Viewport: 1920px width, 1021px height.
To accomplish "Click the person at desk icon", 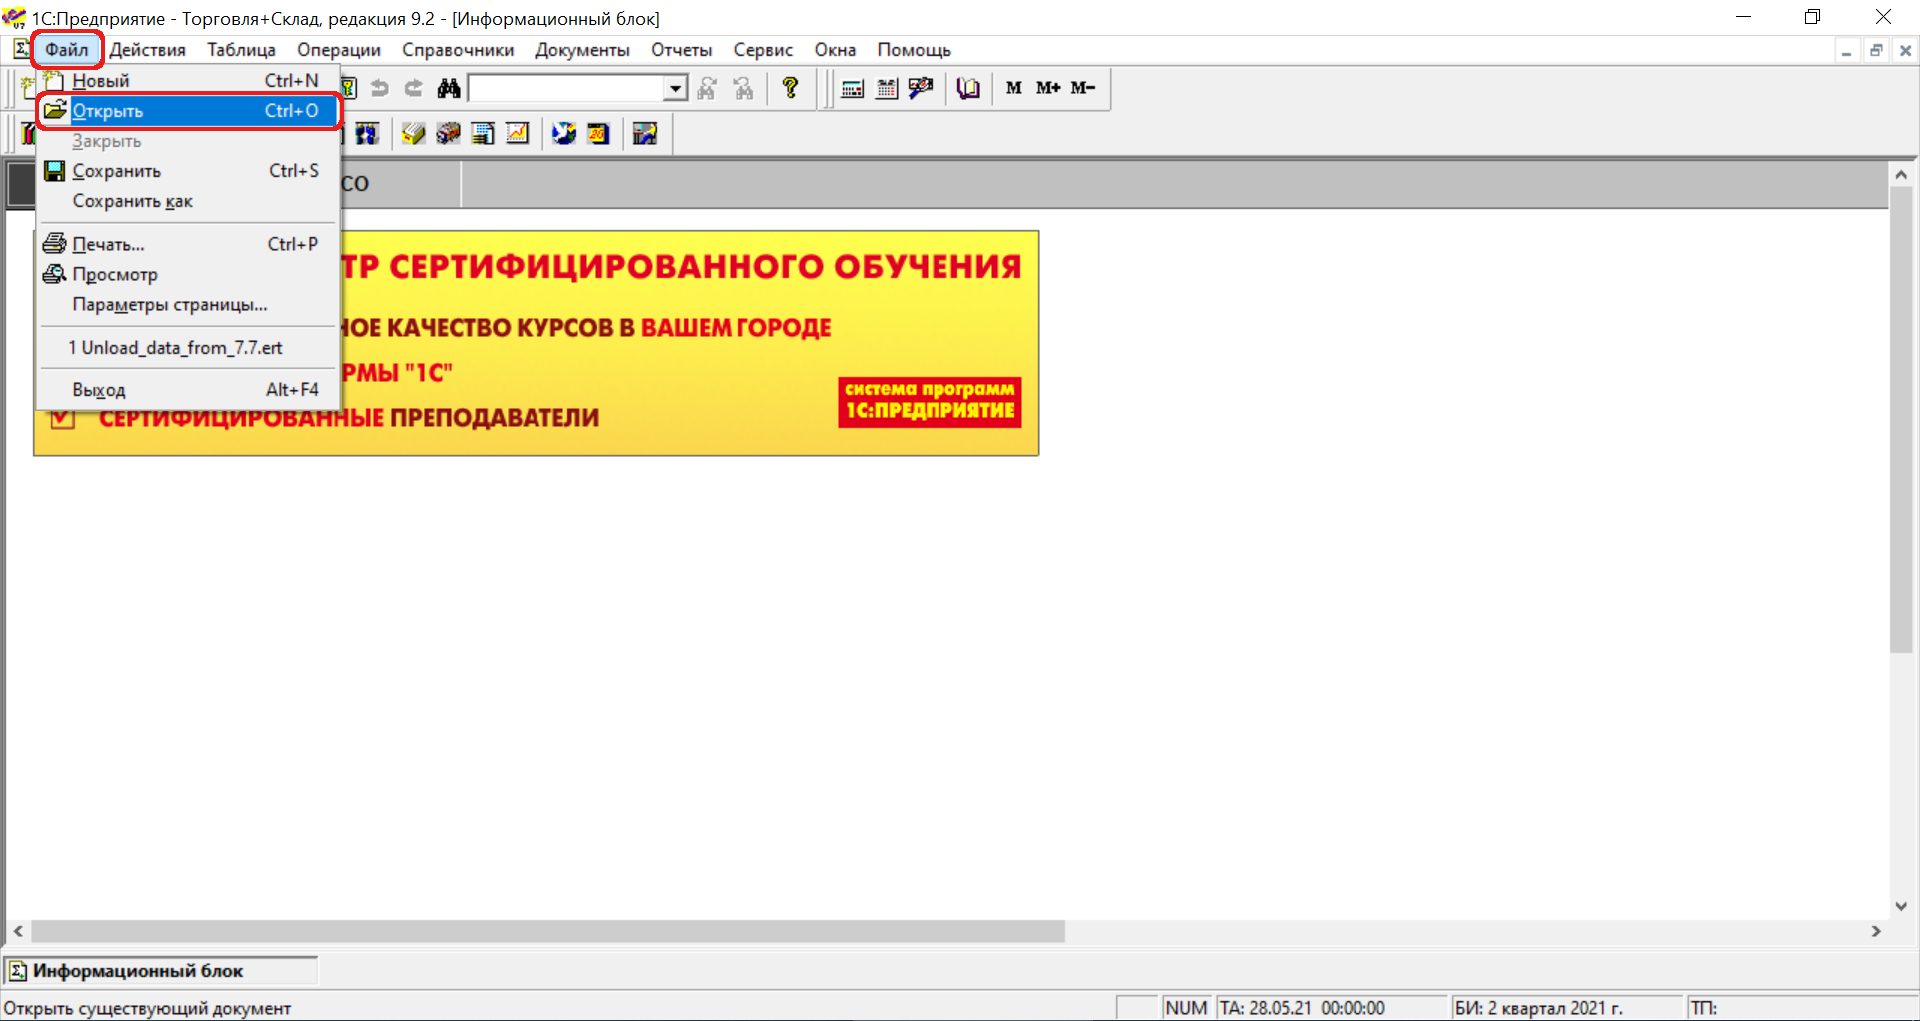I will (x=645, y=133).
